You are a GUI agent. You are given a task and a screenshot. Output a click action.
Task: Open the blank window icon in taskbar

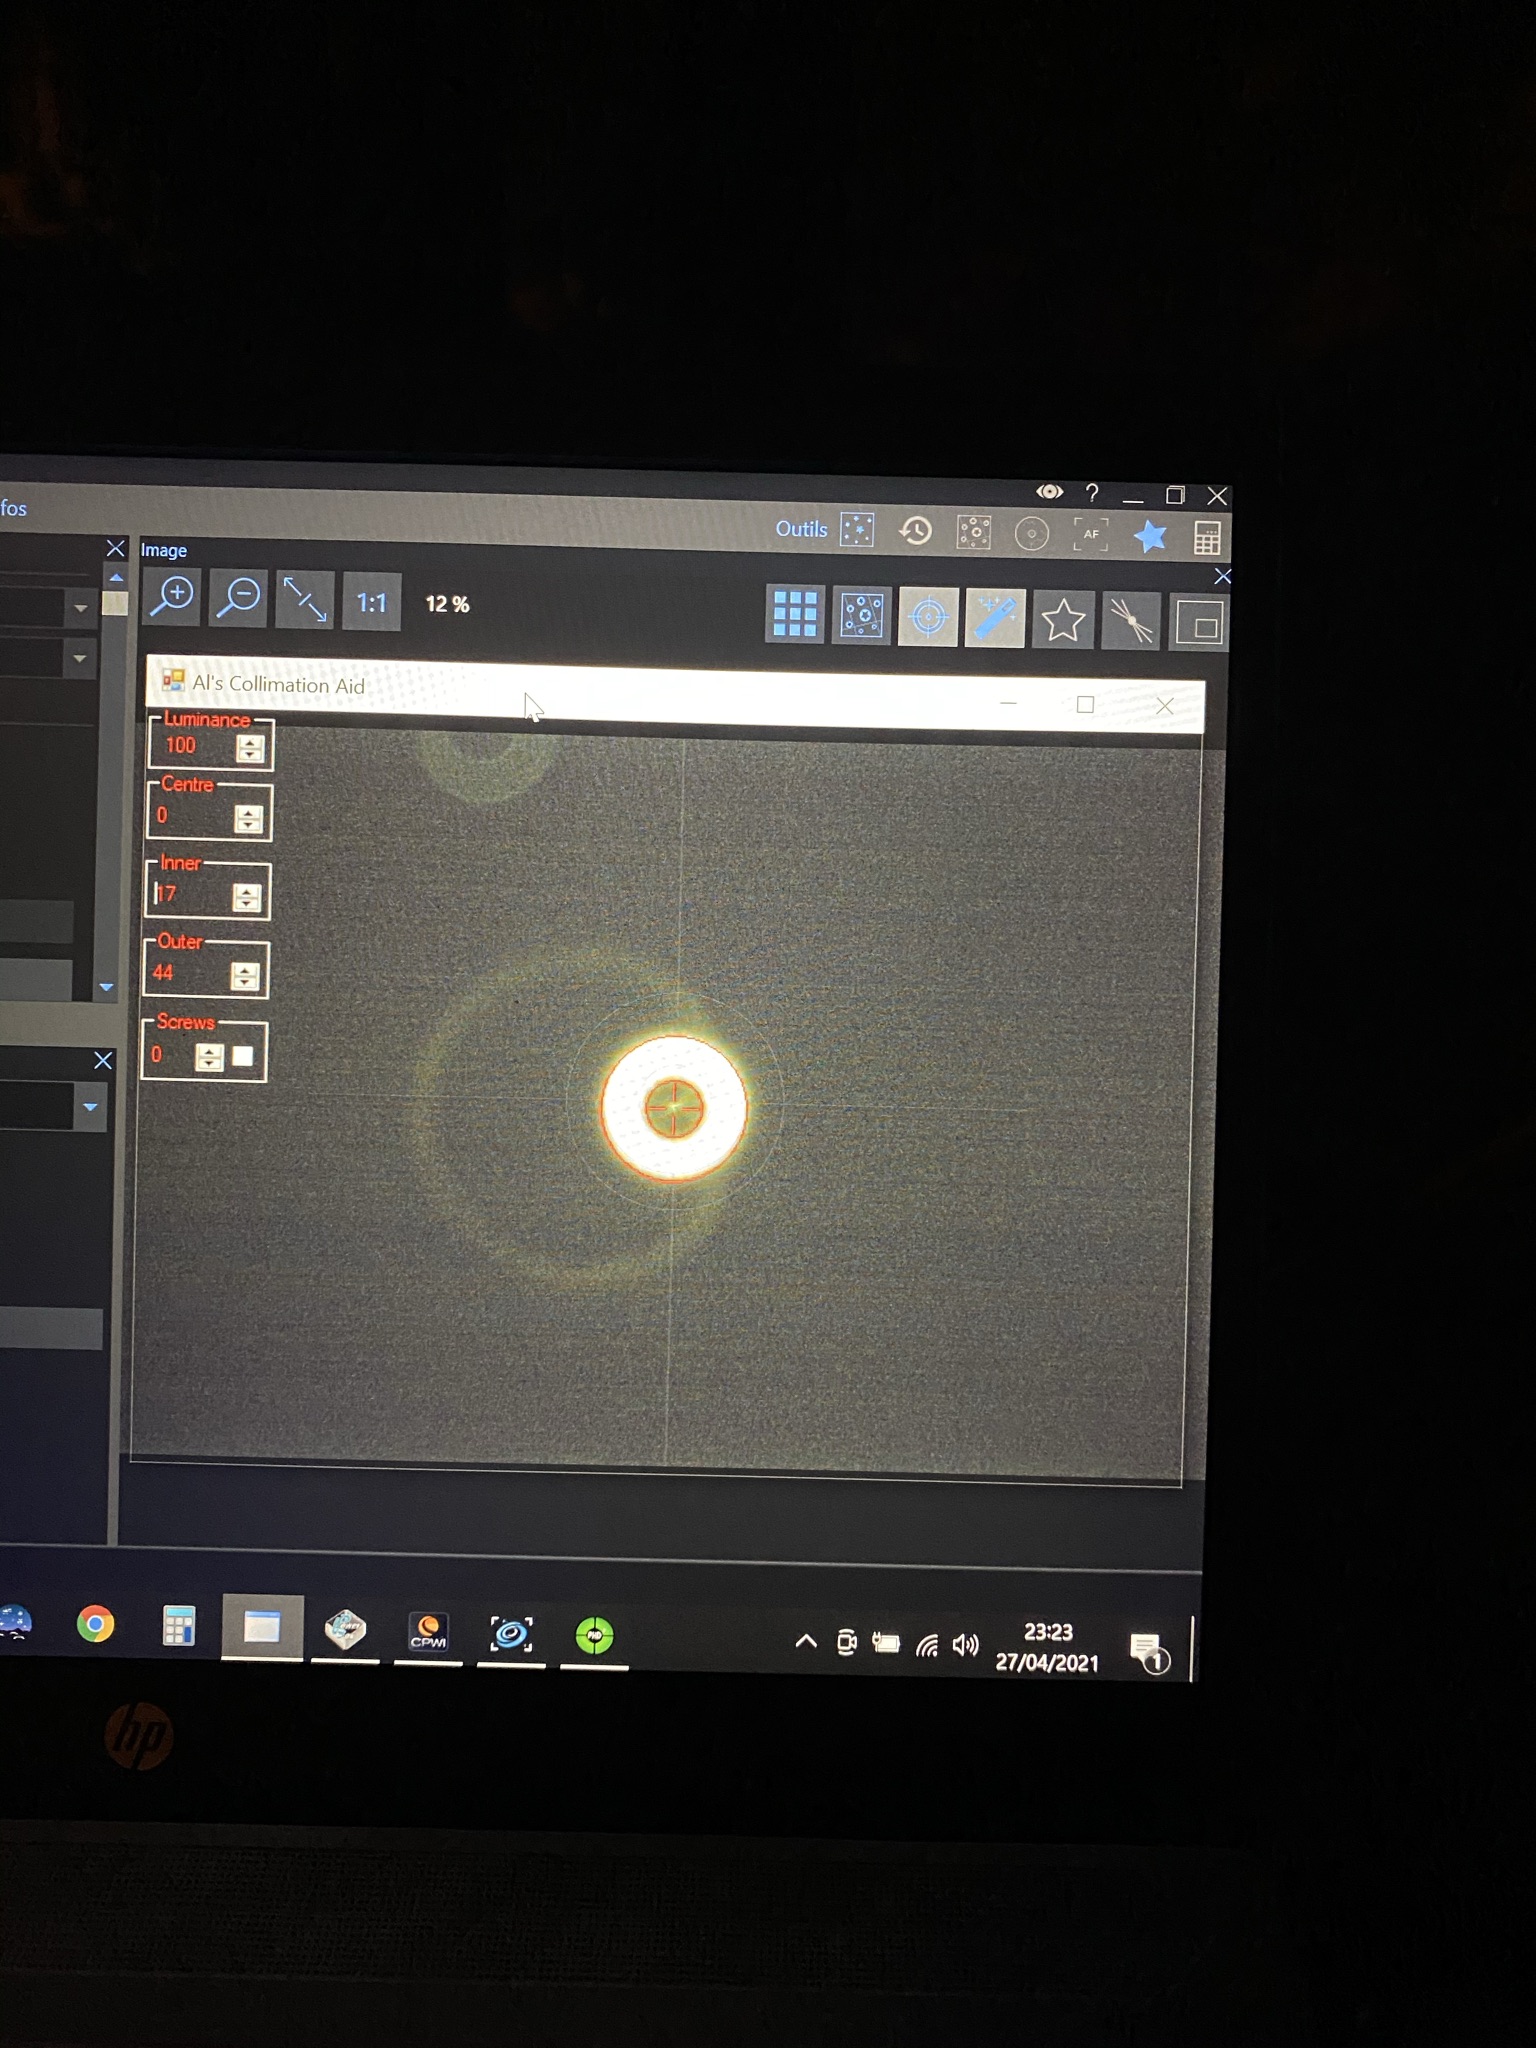pos(262,1628)
